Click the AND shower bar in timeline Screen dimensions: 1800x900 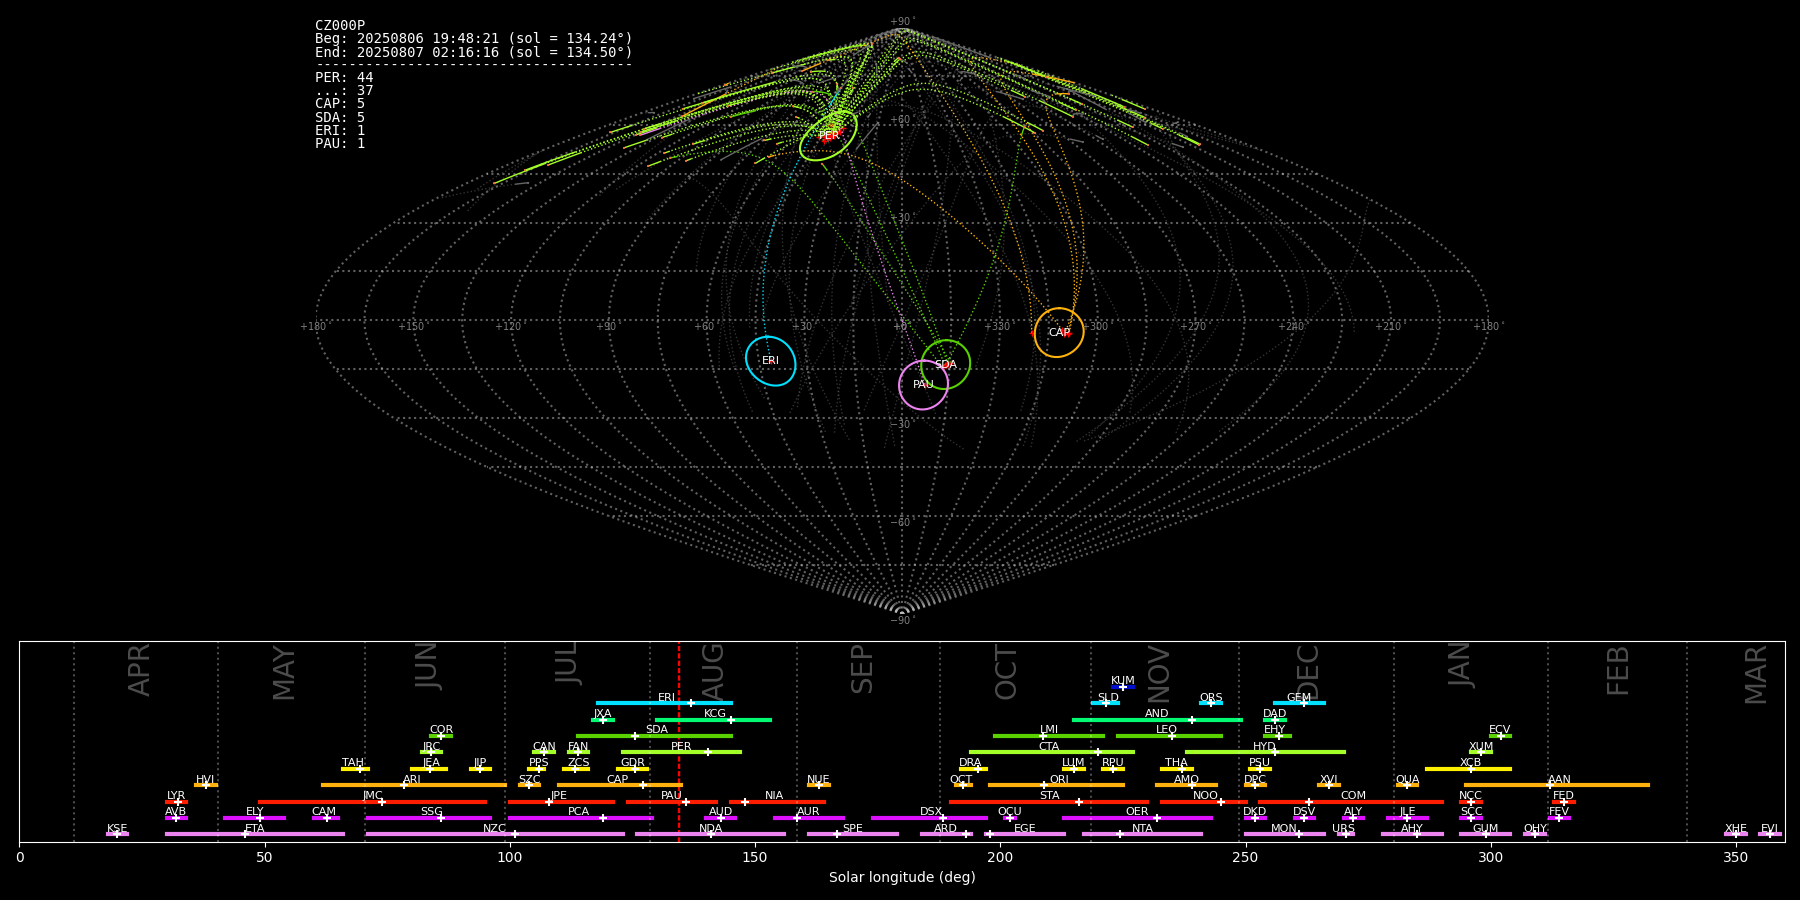pyautogui.click(x=1157, y=719)
